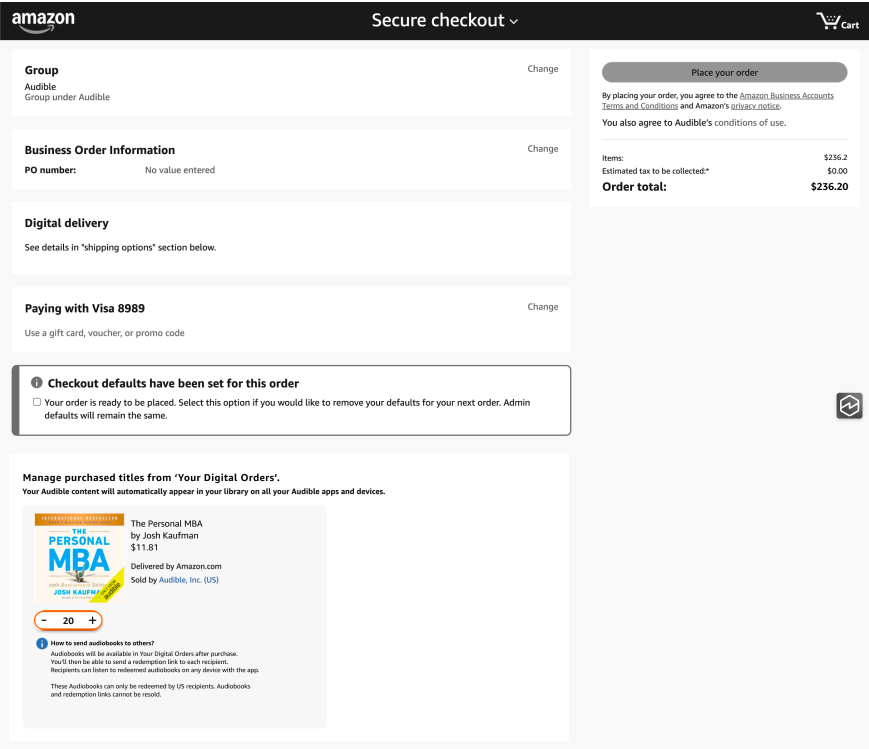Change the Visa 8989 payment method
Screen dimensions: 869x749
click(543, 307)
